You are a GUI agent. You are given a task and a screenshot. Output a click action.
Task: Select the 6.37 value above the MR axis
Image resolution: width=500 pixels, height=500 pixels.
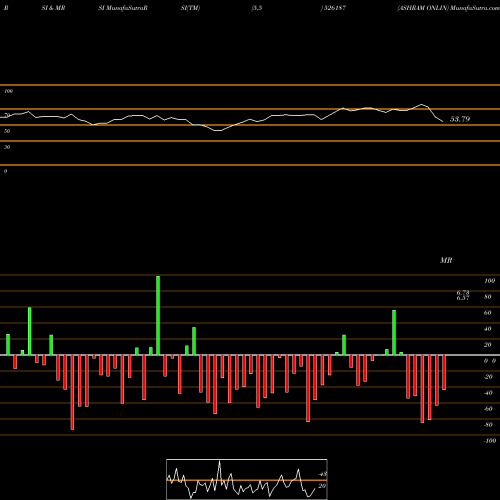(x=463, y=298)
